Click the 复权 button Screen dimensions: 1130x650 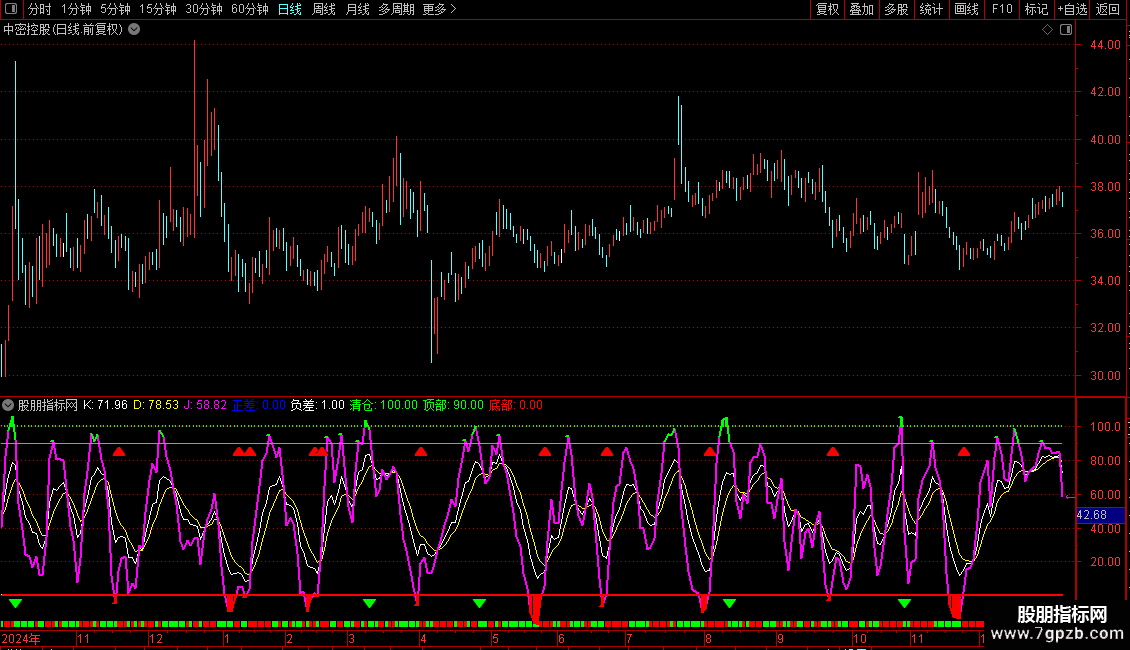click(828, 9)
